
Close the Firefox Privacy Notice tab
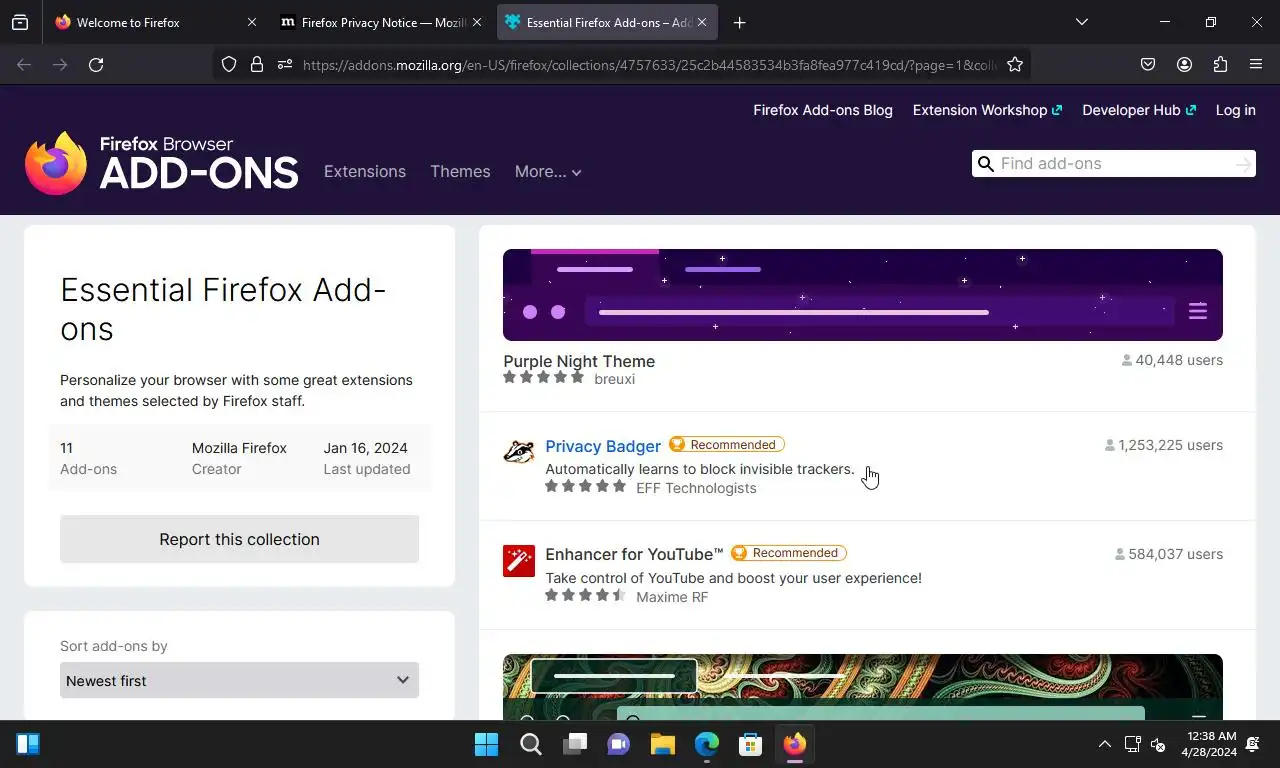(476, 22)
